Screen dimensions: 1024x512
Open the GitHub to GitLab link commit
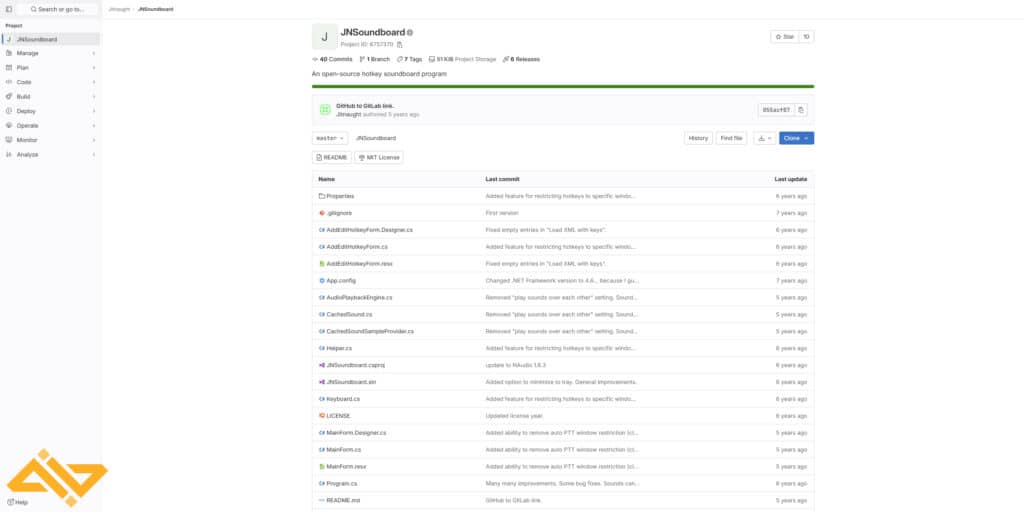pos(365,106)
